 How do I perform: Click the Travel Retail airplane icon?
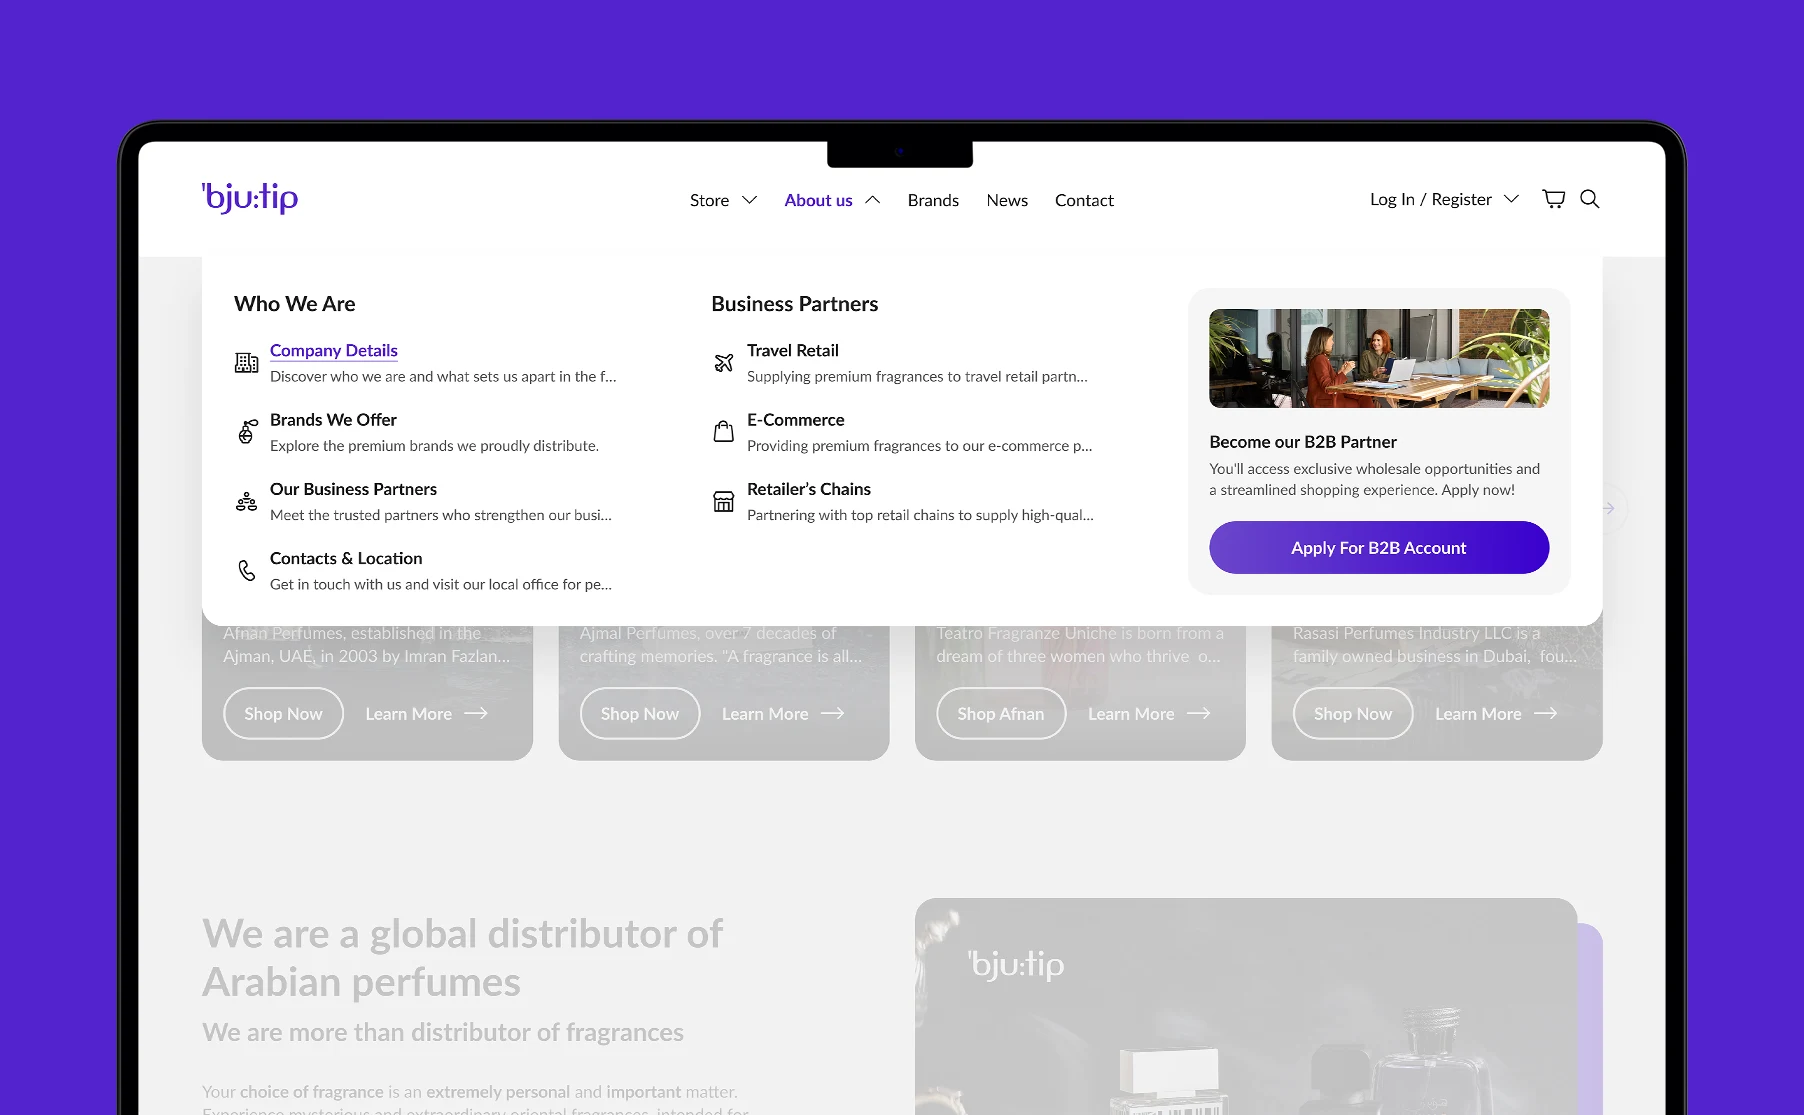[x=723, y=363]
